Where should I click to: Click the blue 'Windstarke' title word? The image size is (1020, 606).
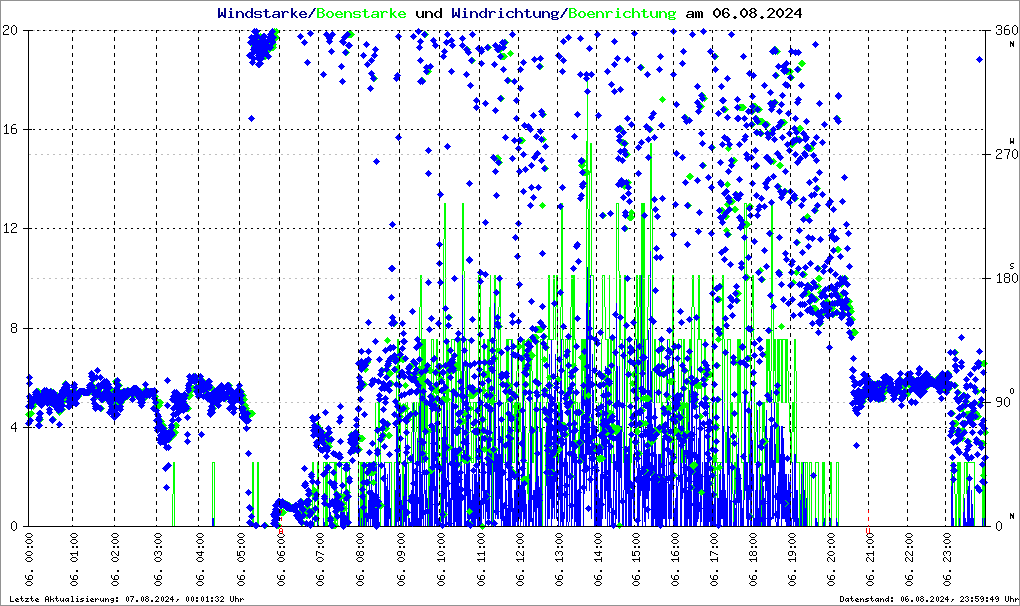pos(265,13)
